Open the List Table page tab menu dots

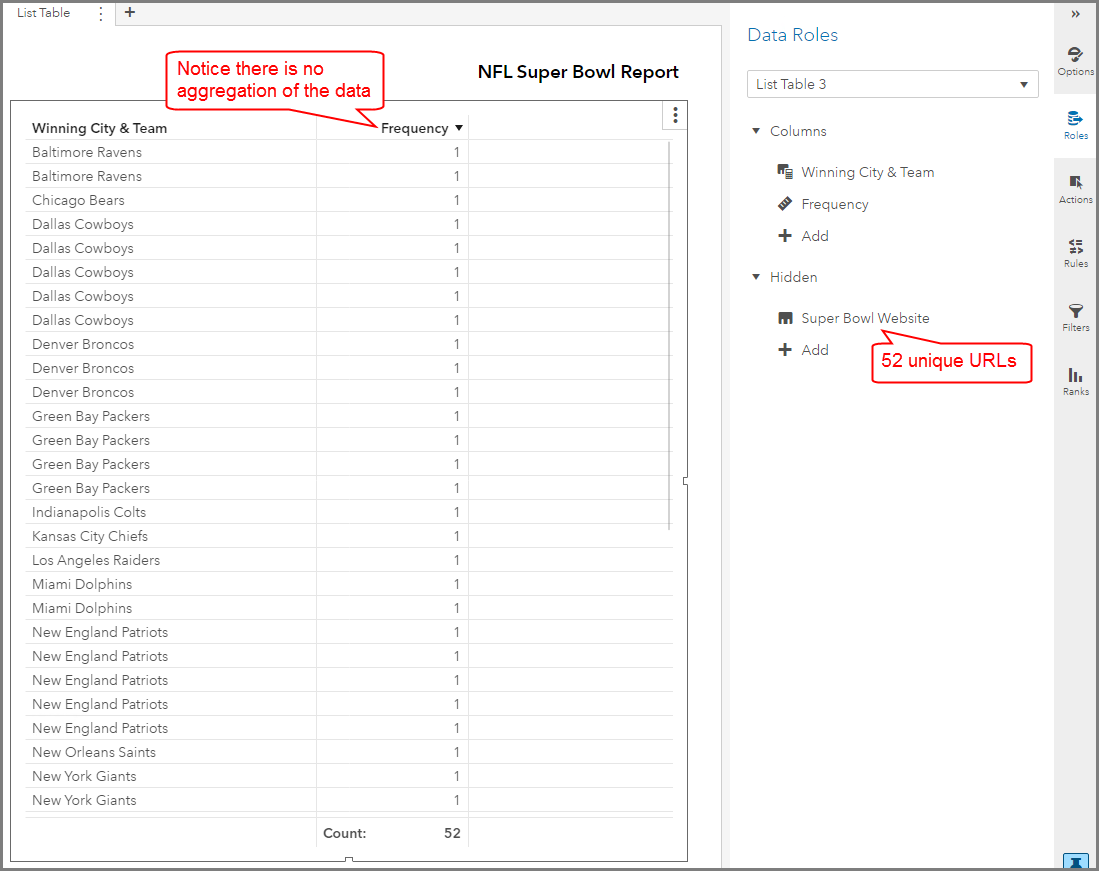point(101,13)
